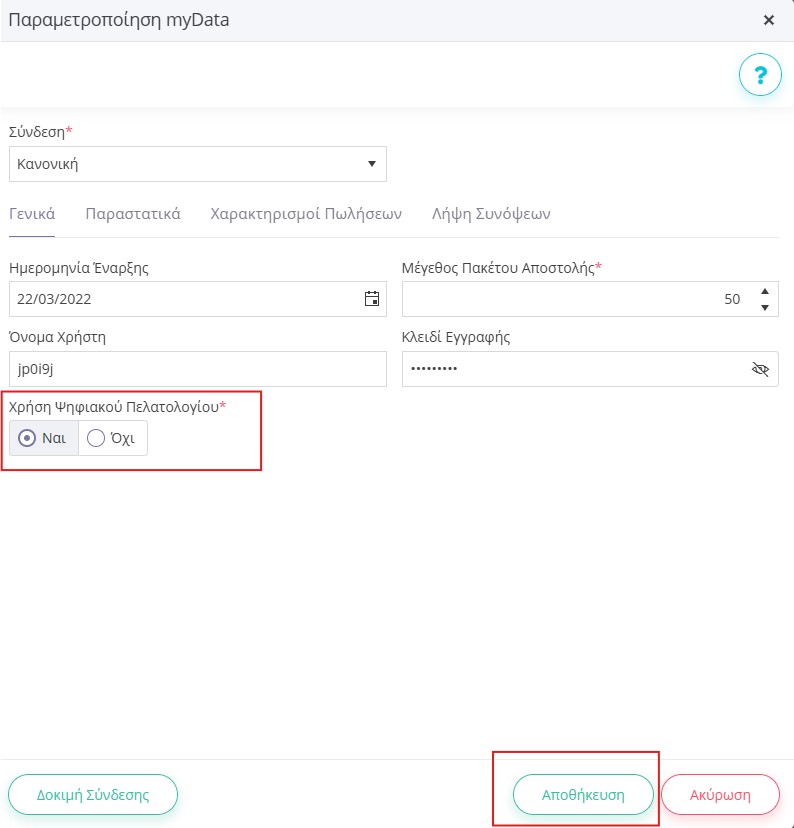Screen dimensions: 794x828
Task: Run Δοκιμή Σύνδεσης connection test
Action: pos(93,795)
